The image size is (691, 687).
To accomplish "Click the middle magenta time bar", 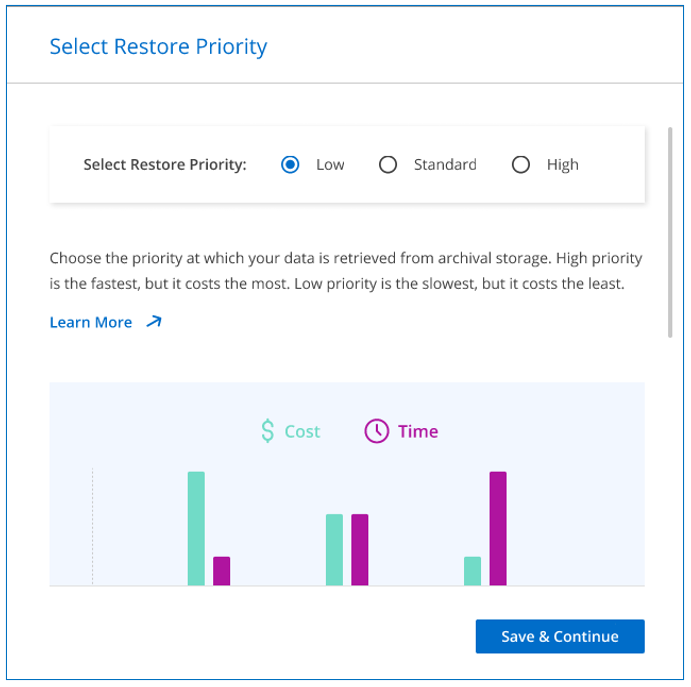I will [x=360, y=549].
